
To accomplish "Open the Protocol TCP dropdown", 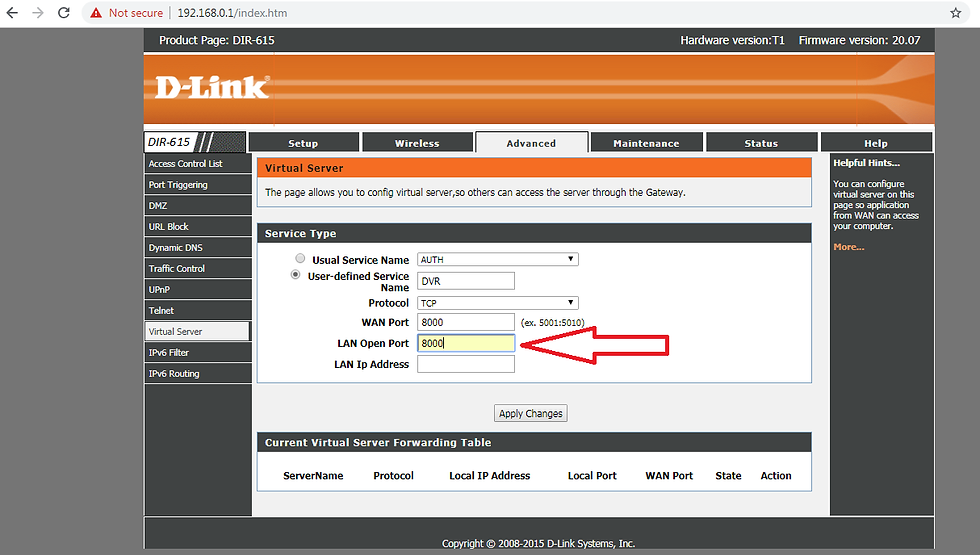I will [x=498, y=303].
